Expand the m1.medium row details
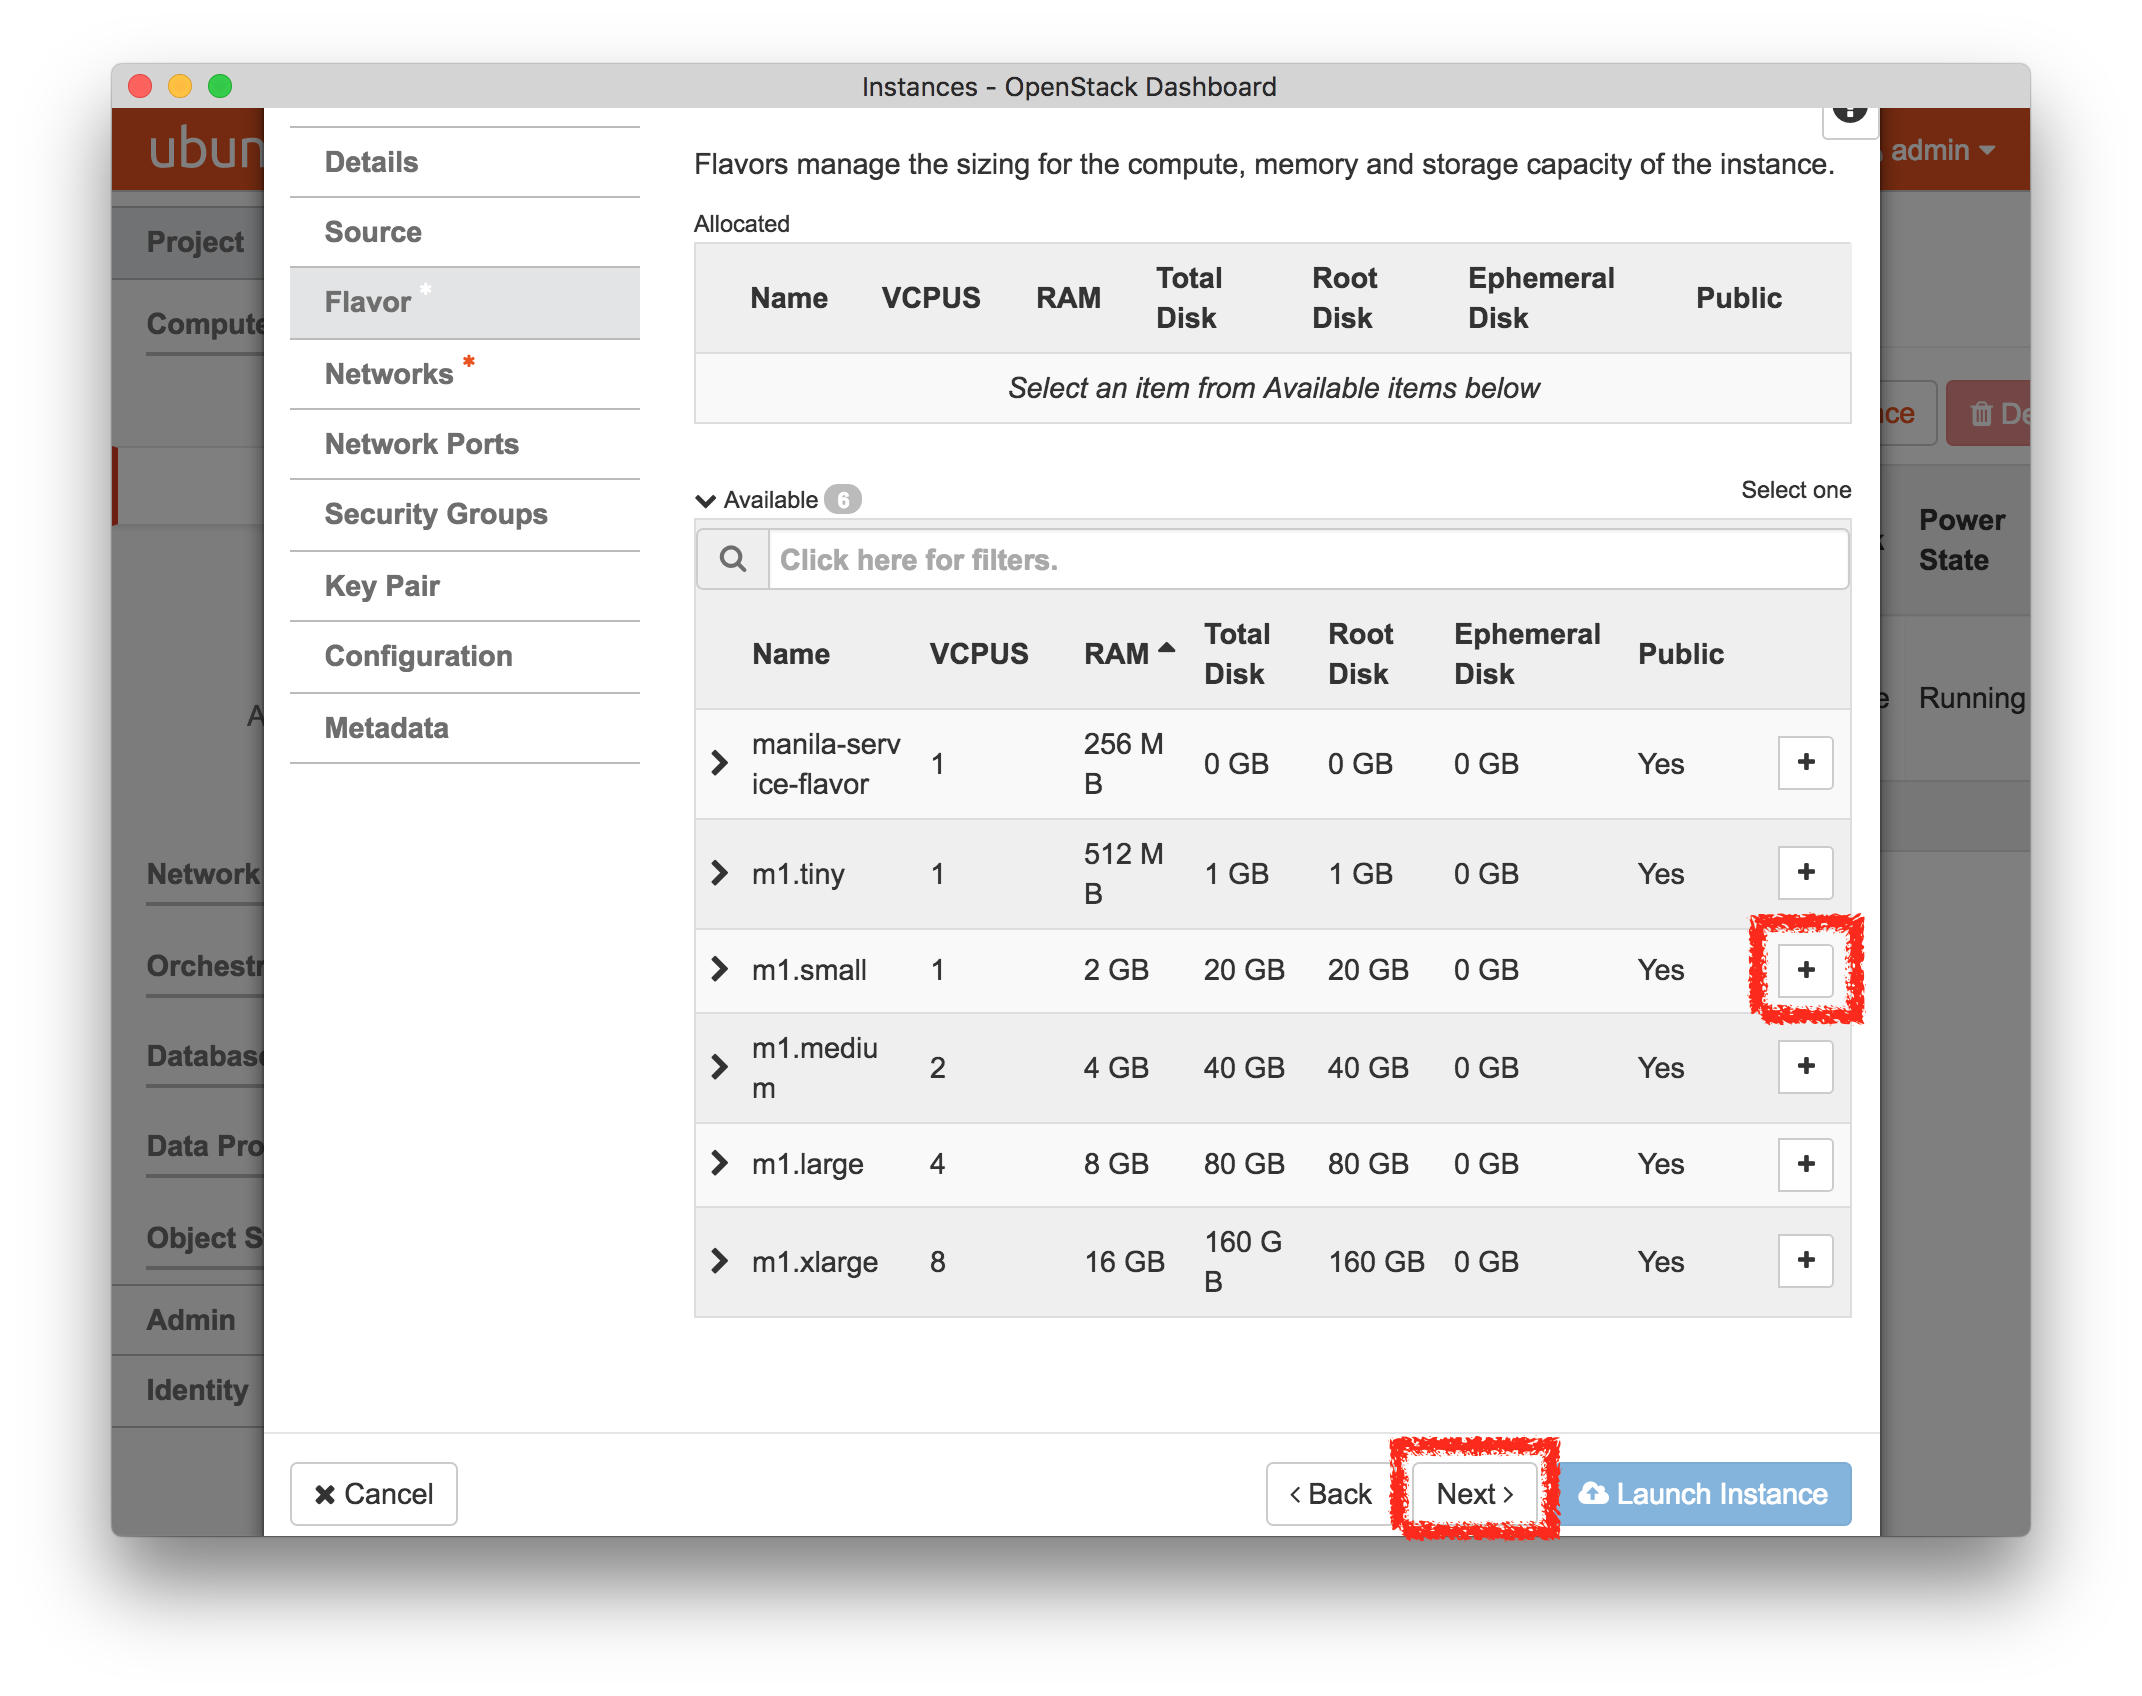Image resolution: width=2142 pixels, height=1696 pixels. click(720, 1066)
